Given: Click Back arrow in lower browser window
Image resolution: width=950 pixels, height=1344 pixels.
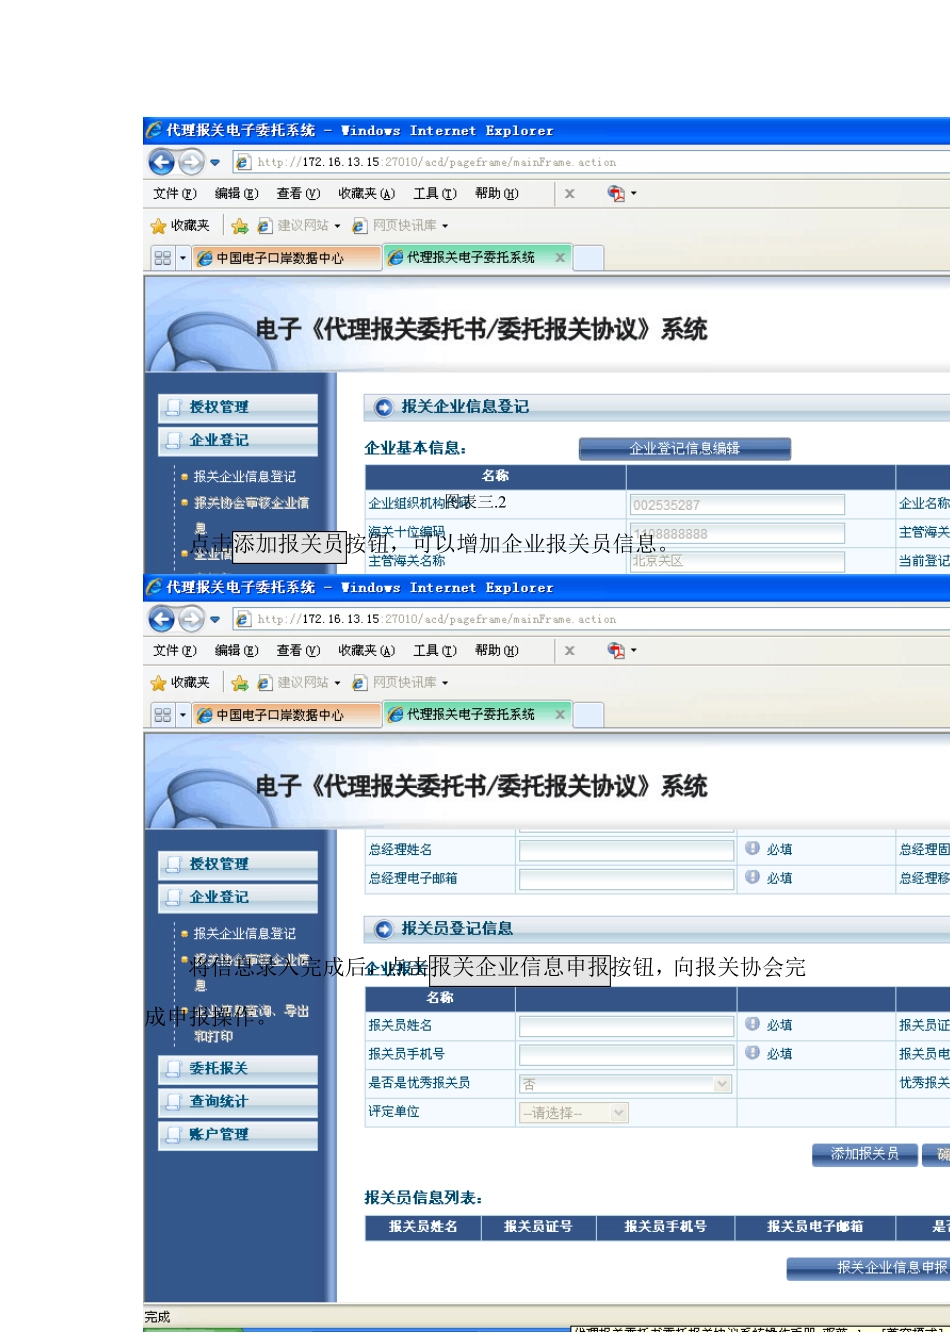Looking at the screenshot, I should (161, 618).
